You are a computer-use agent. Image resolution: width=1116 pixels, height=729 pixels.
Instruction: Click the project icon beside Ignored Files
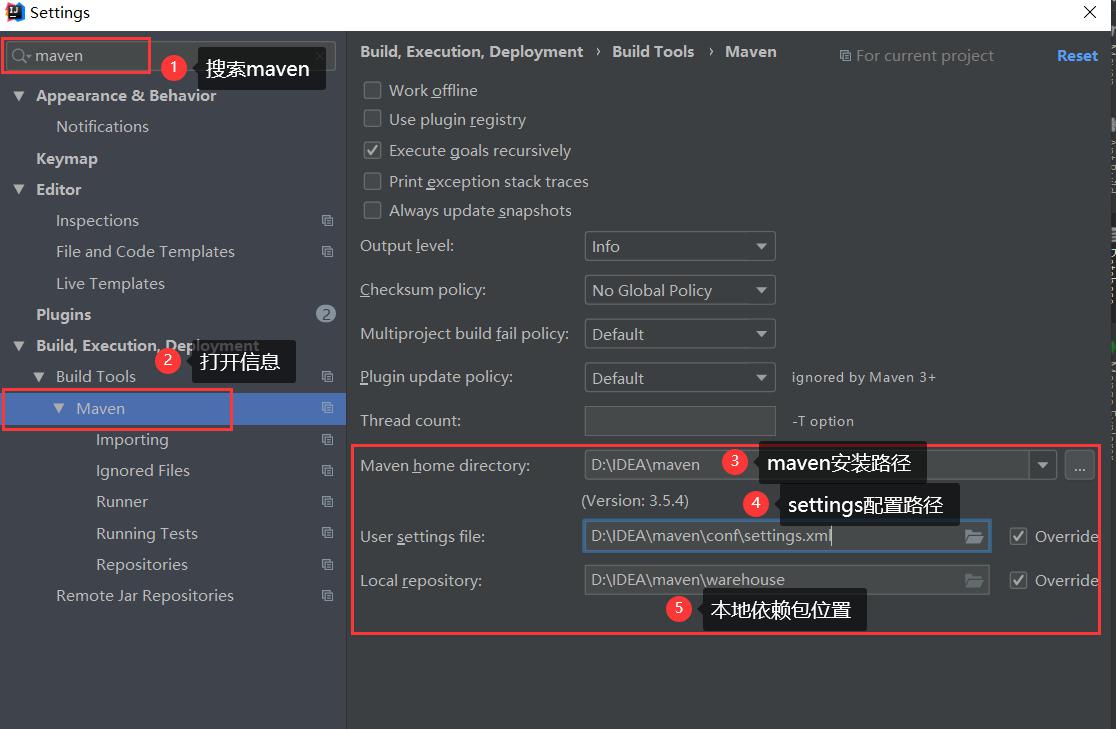pyautogui.click(x=327, y=471)
